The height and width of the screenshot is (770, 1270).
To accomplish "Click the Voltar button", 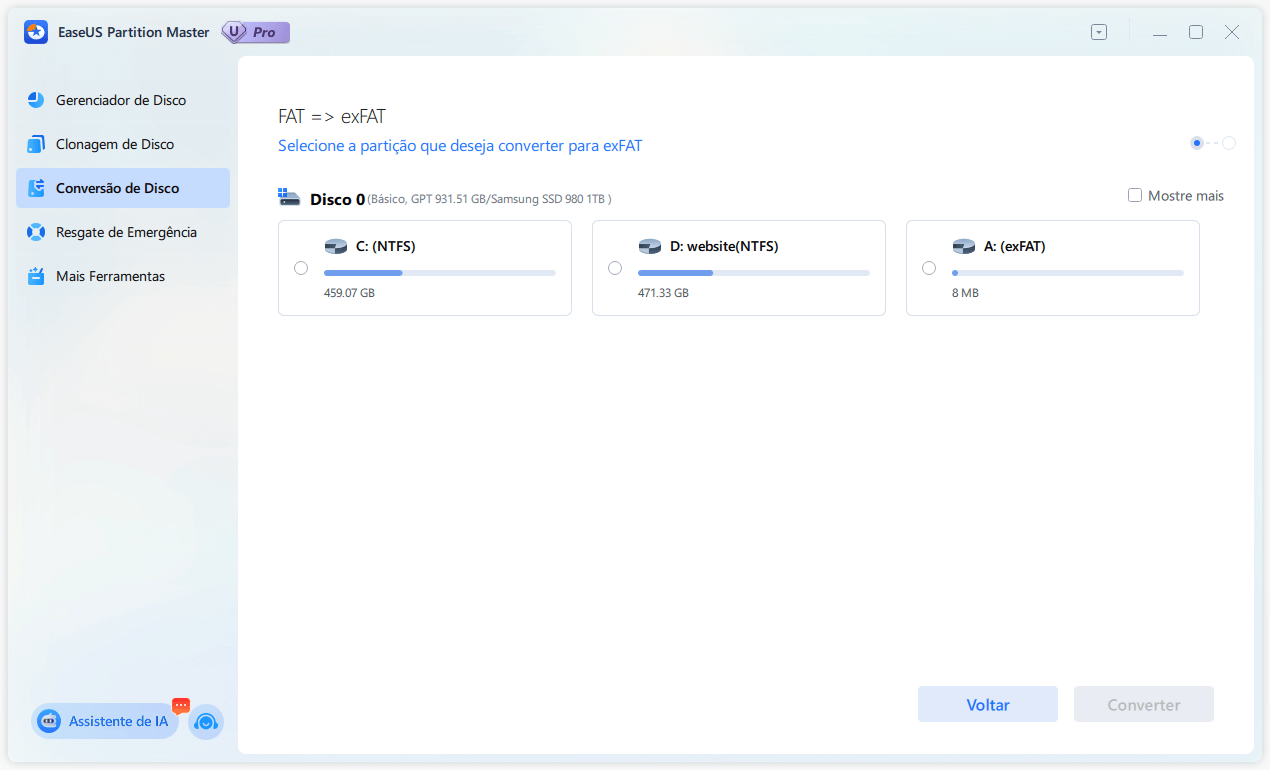I will coord(987,705).
